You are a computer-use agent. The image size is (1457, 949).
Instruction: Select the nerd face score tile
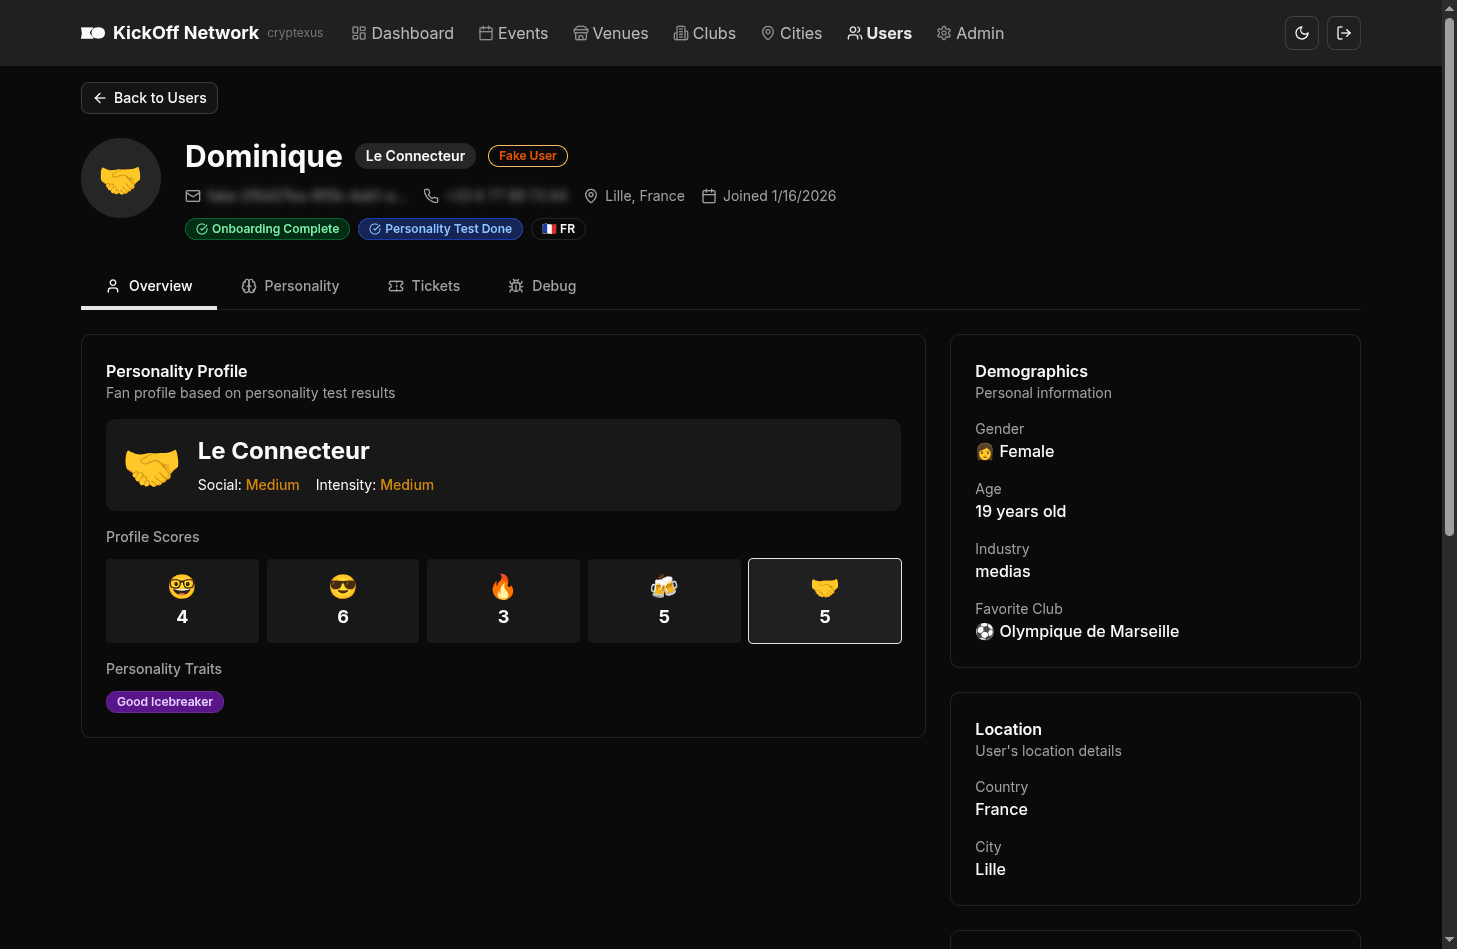182,601
